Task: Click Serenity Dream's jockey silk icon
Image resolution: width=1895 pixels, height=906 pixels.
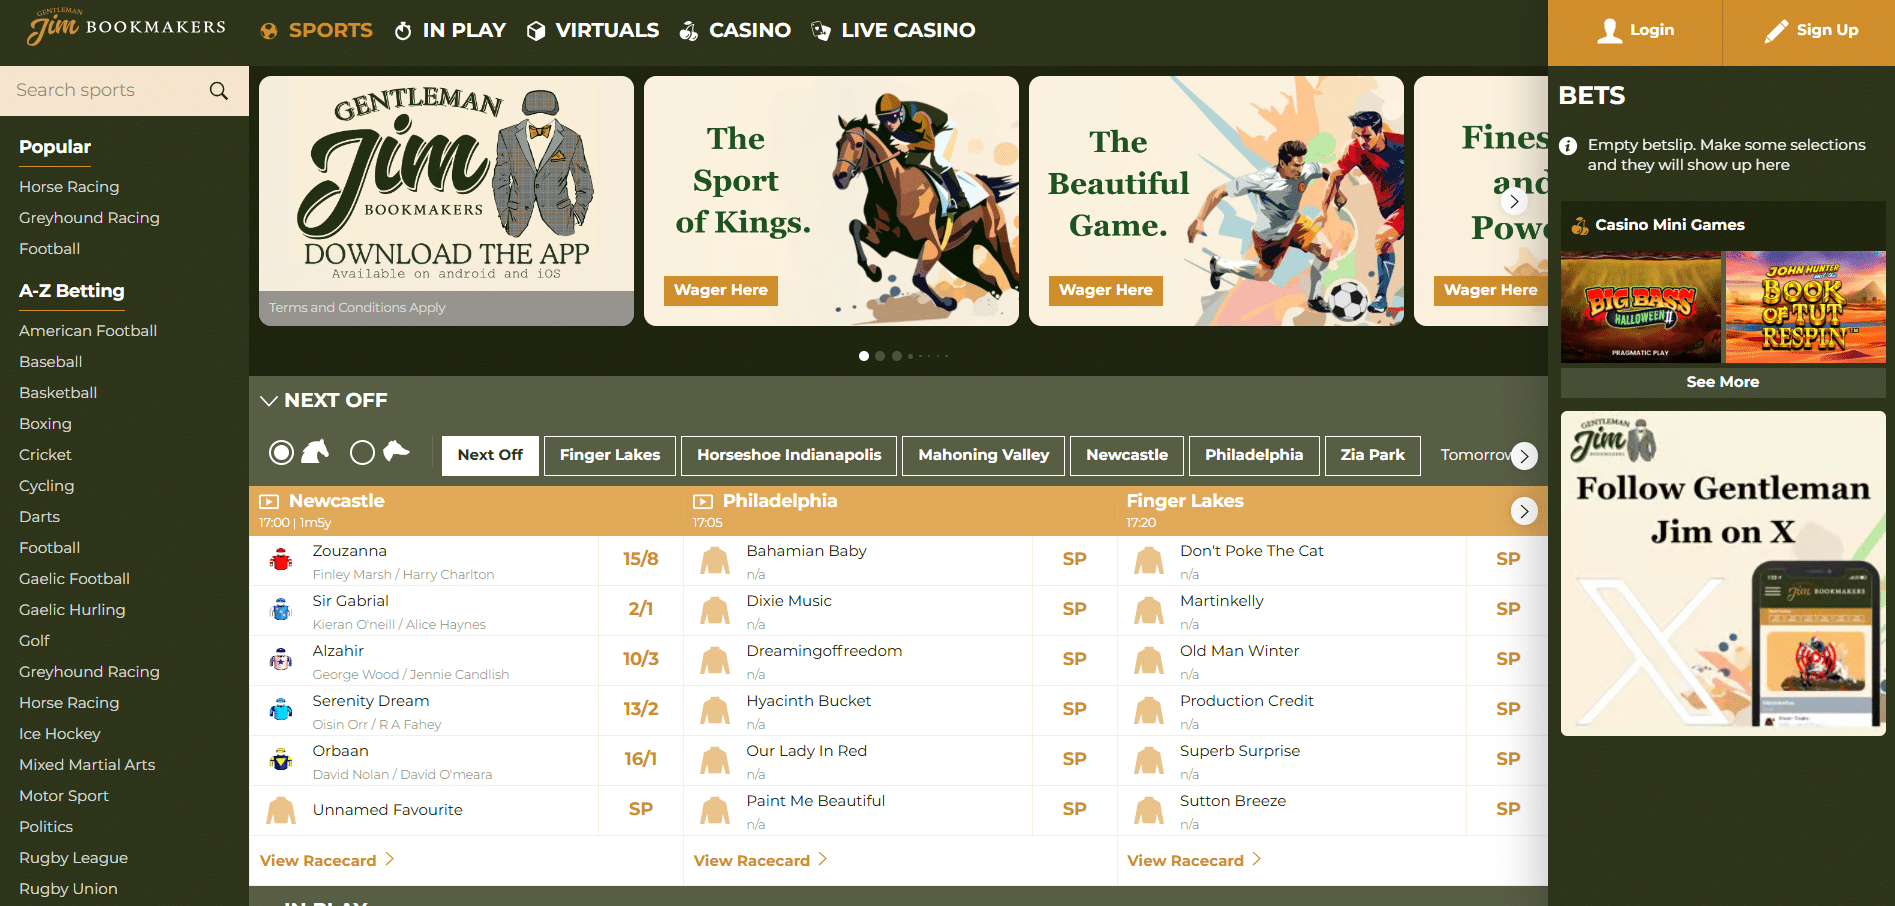Action: pos(281,710)
